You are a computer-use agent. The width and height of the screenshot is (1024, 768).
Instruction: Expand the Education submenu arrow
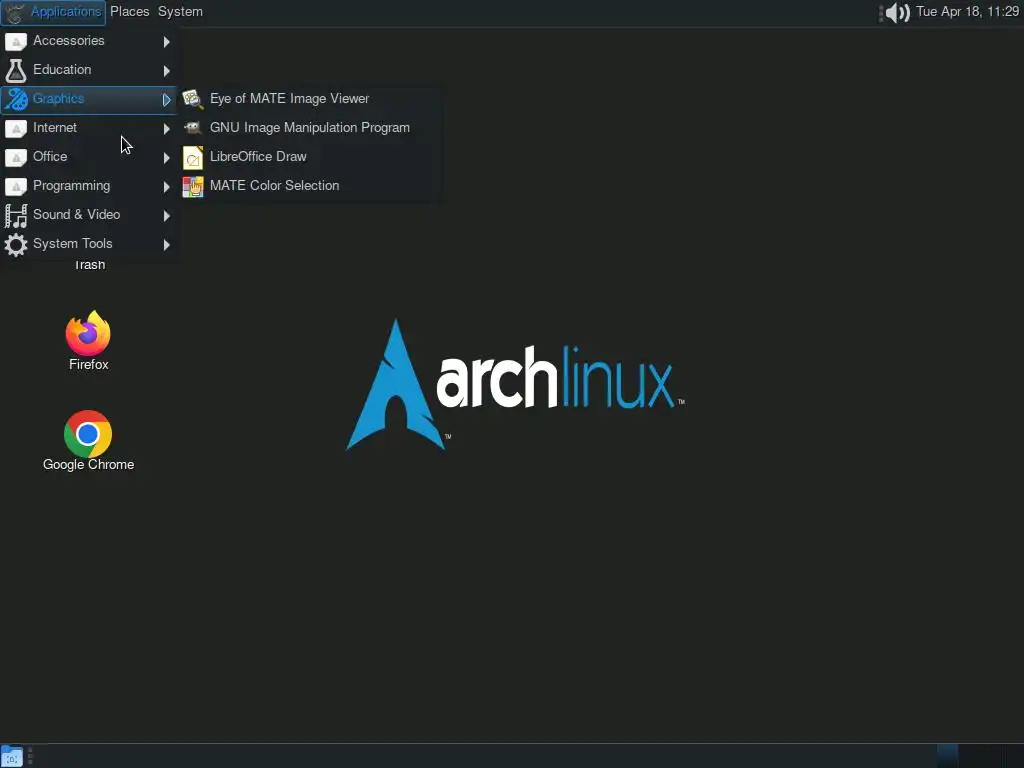(x=167, y=71)
